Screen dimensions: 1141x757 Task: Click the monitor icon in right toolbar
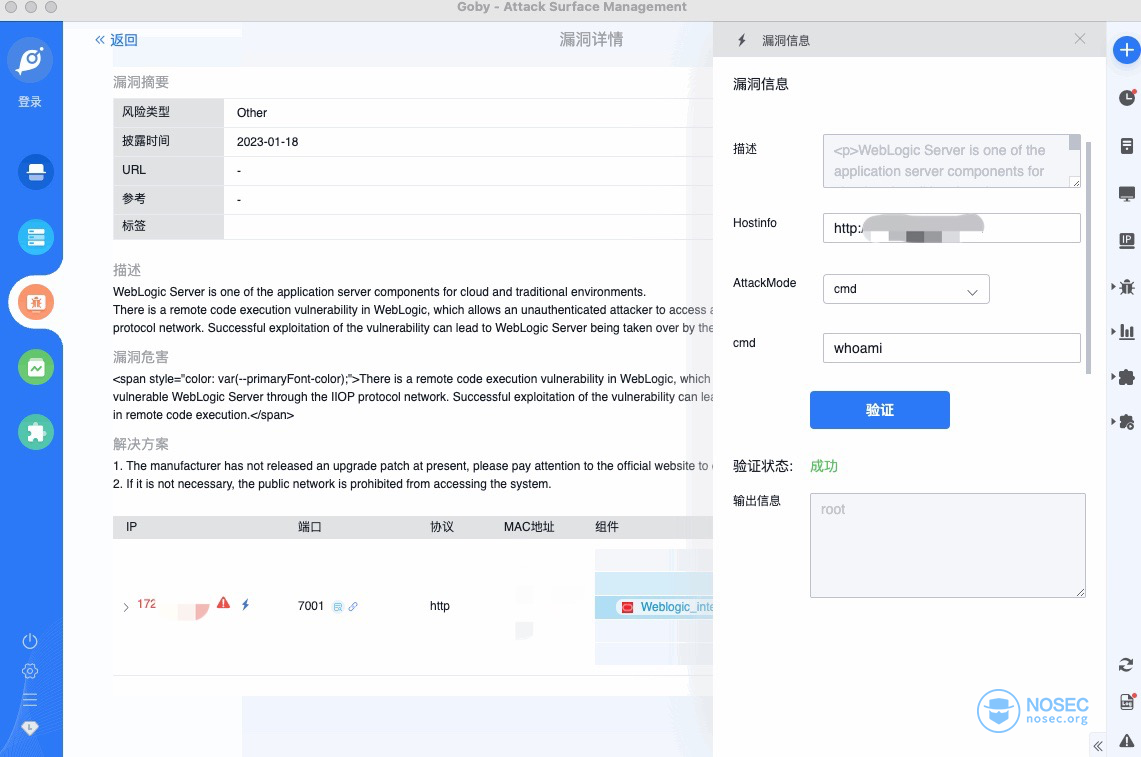[1126, 194]
